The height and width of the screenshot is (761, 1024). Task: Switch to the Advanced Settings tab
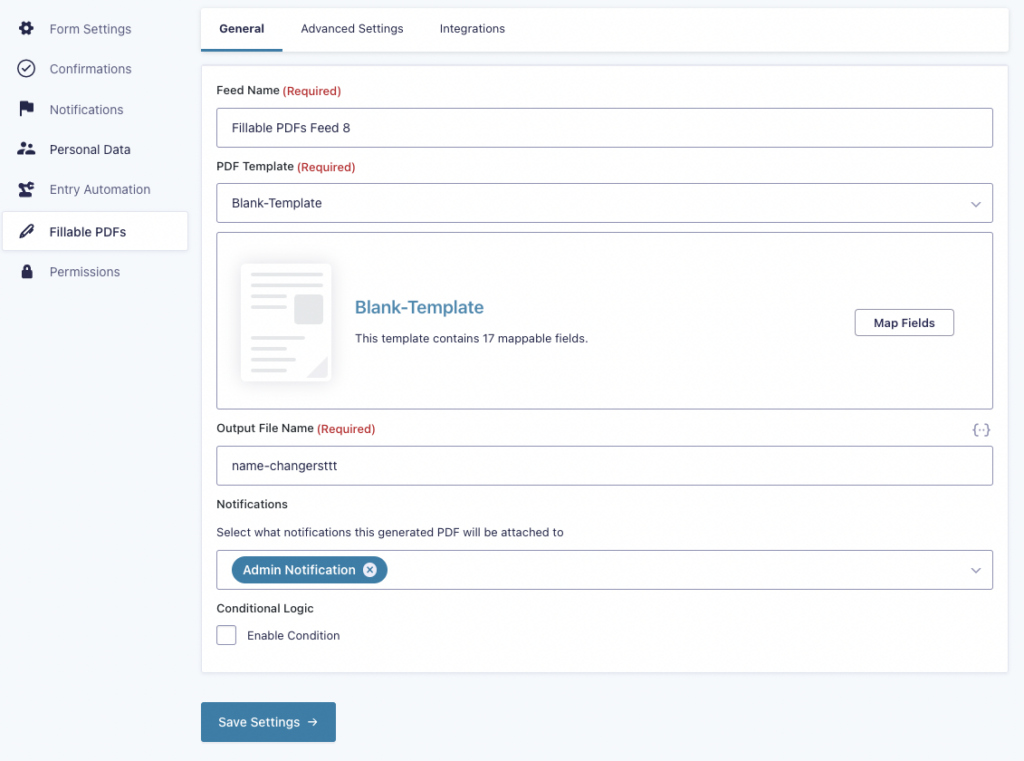click(x=352, y=29)
